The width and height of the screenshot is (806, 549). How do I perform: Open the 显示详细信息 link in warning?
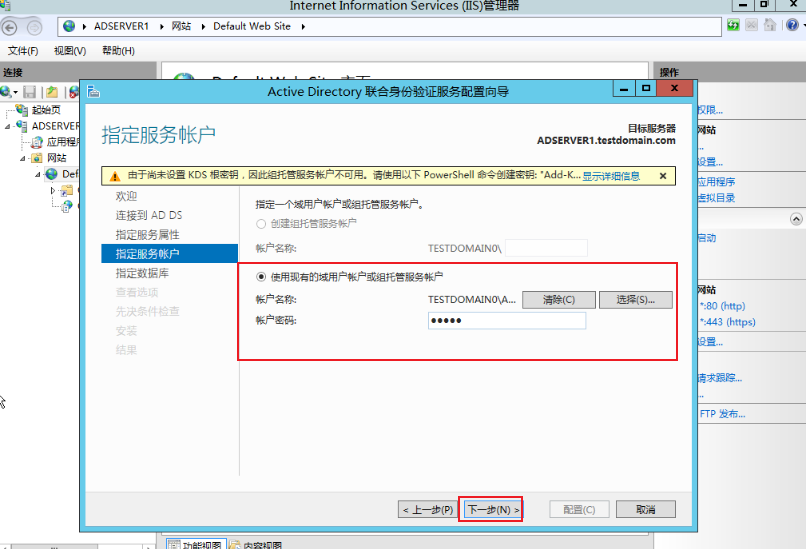point(611,176)
